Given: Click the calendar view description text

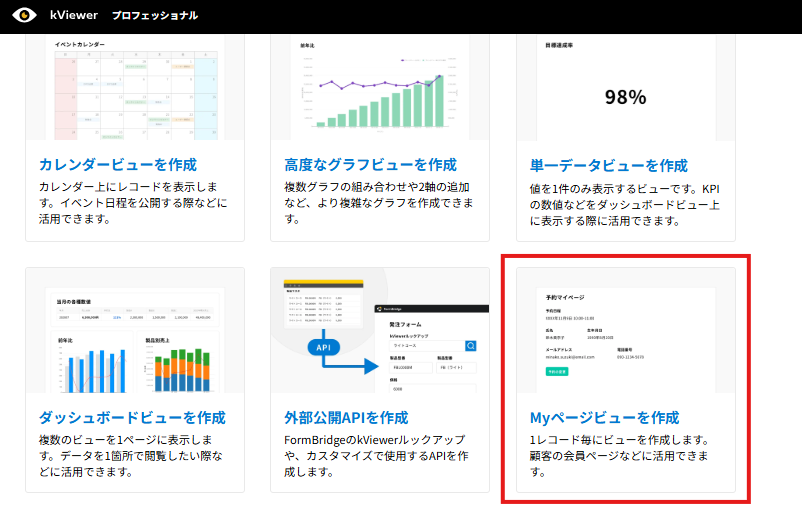Looking at the screenshot, I should (133, 203).
